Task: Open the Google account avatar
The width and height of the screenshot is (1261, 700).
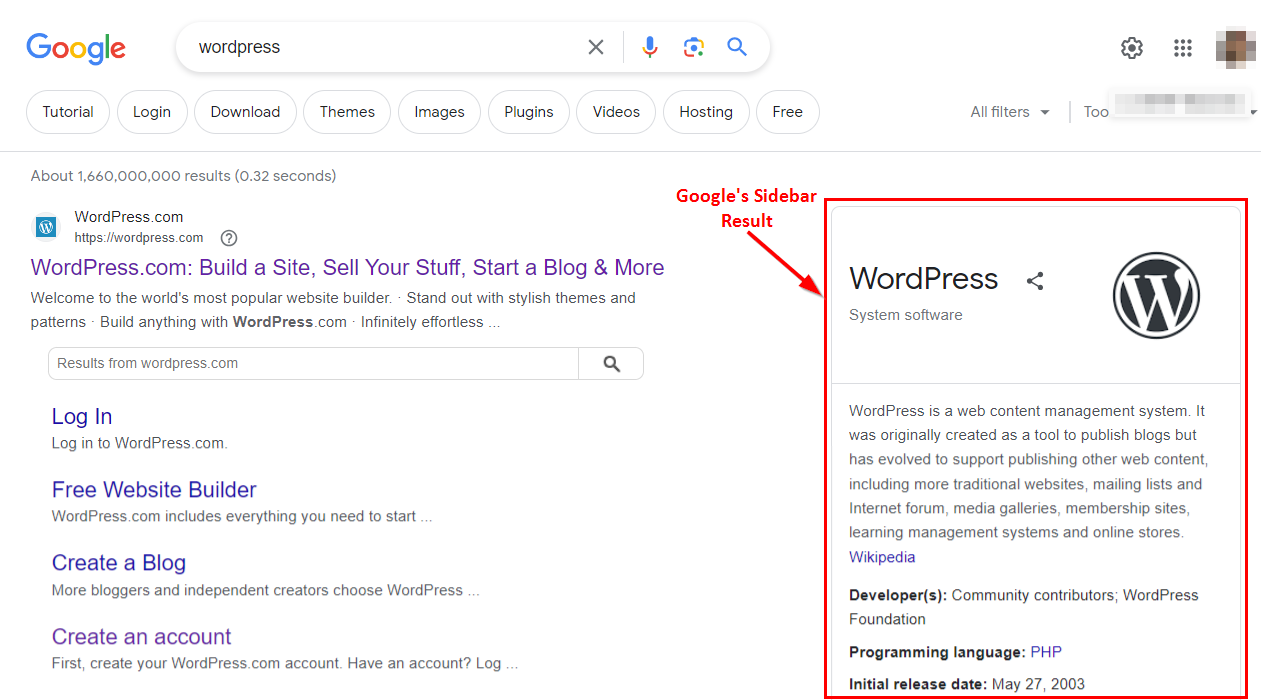Action: pos(1235,48)
